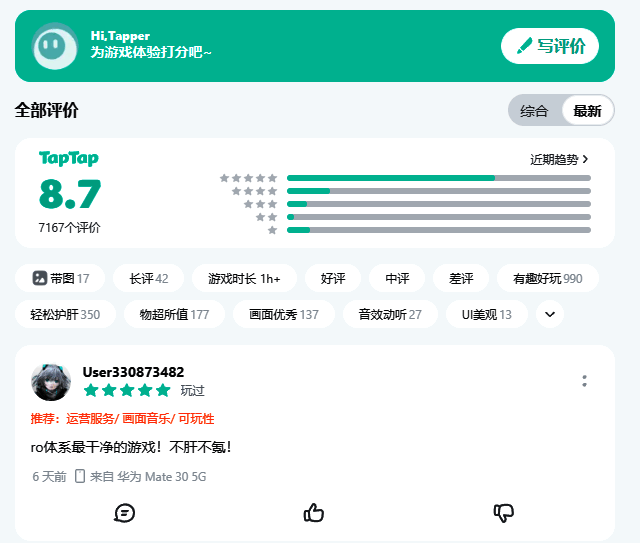The image size is (640, 543).
Task: Click the 推荐 tags line
Action: pyautogui.click(x=122, y=418)
